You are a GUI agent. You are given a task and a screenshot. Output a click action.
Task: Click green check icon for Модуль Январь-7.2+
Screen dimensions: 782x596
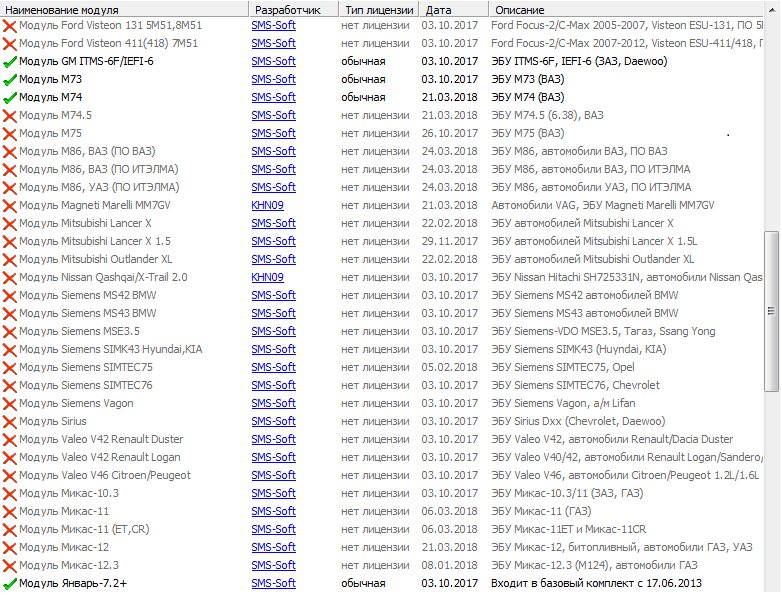tap(10, 584)
